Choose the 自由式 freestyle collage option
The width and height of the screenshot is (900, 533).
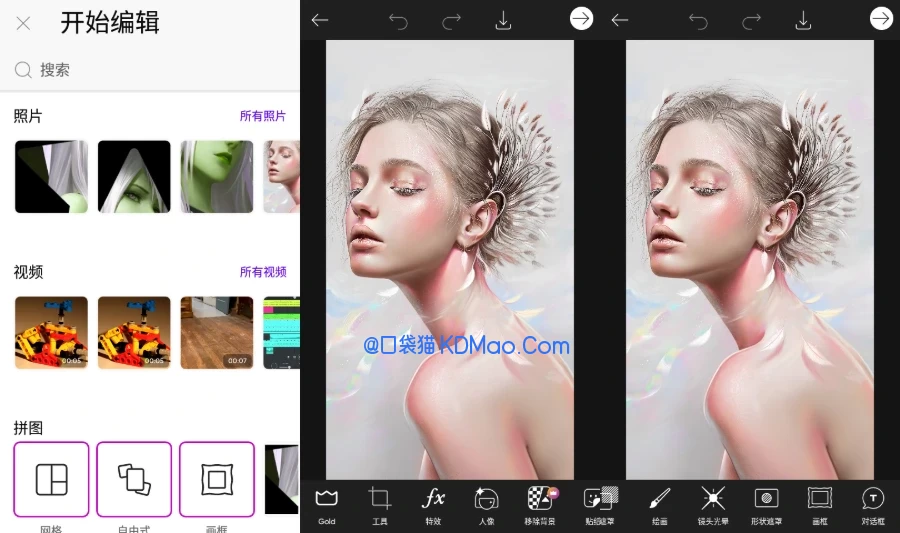[x=134, y=479]
